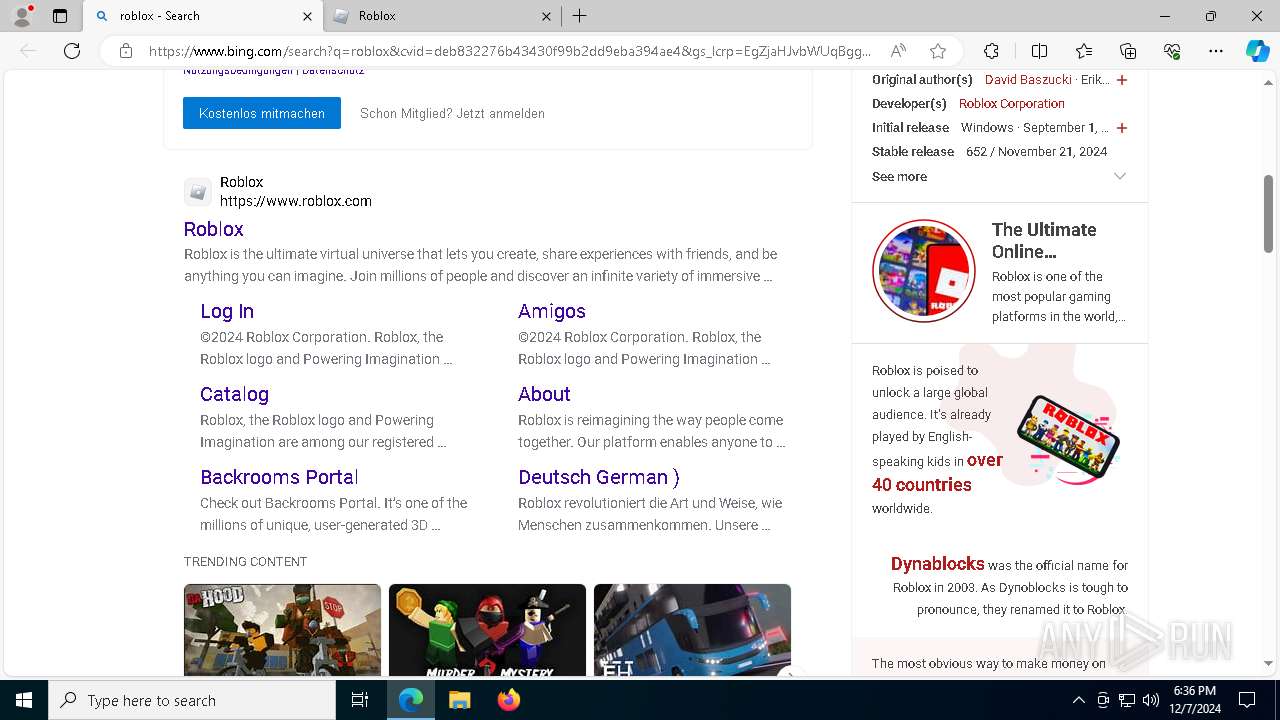The width and height of the screenshot is (1280, 720).
Task: Open the notification center icon
Action: (x=1247, y=700)
